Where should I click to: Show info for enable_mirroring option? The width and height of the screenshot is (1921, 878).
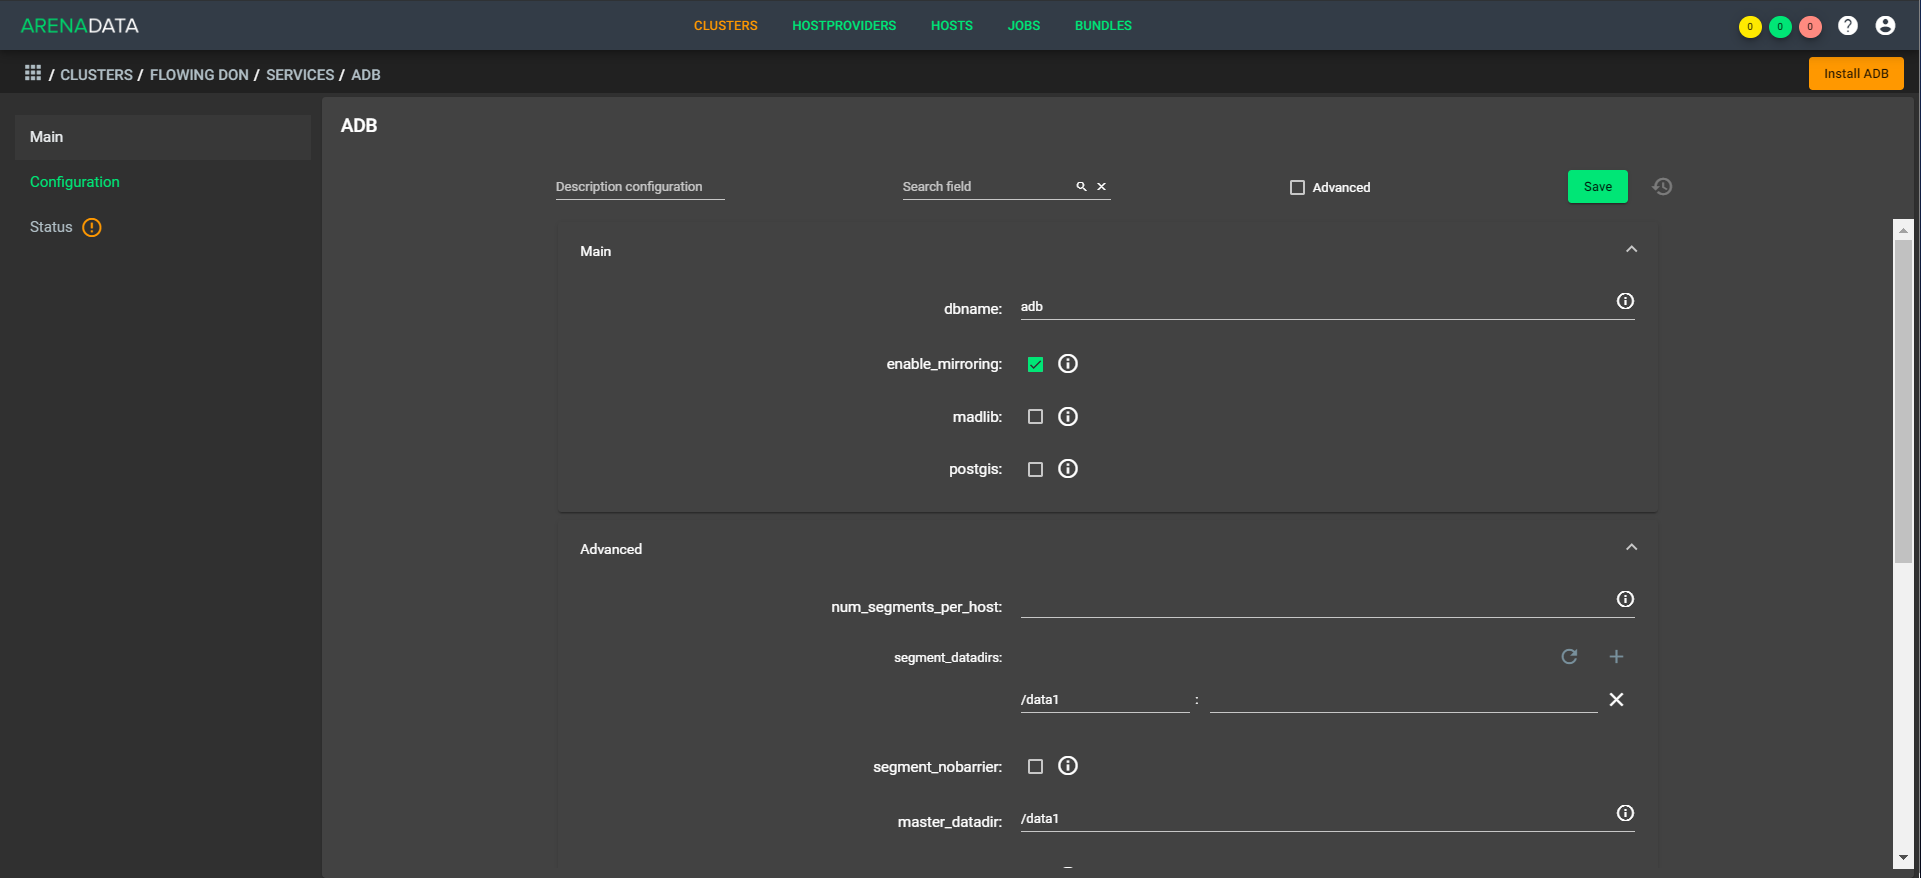click(x=1068, y=364)
